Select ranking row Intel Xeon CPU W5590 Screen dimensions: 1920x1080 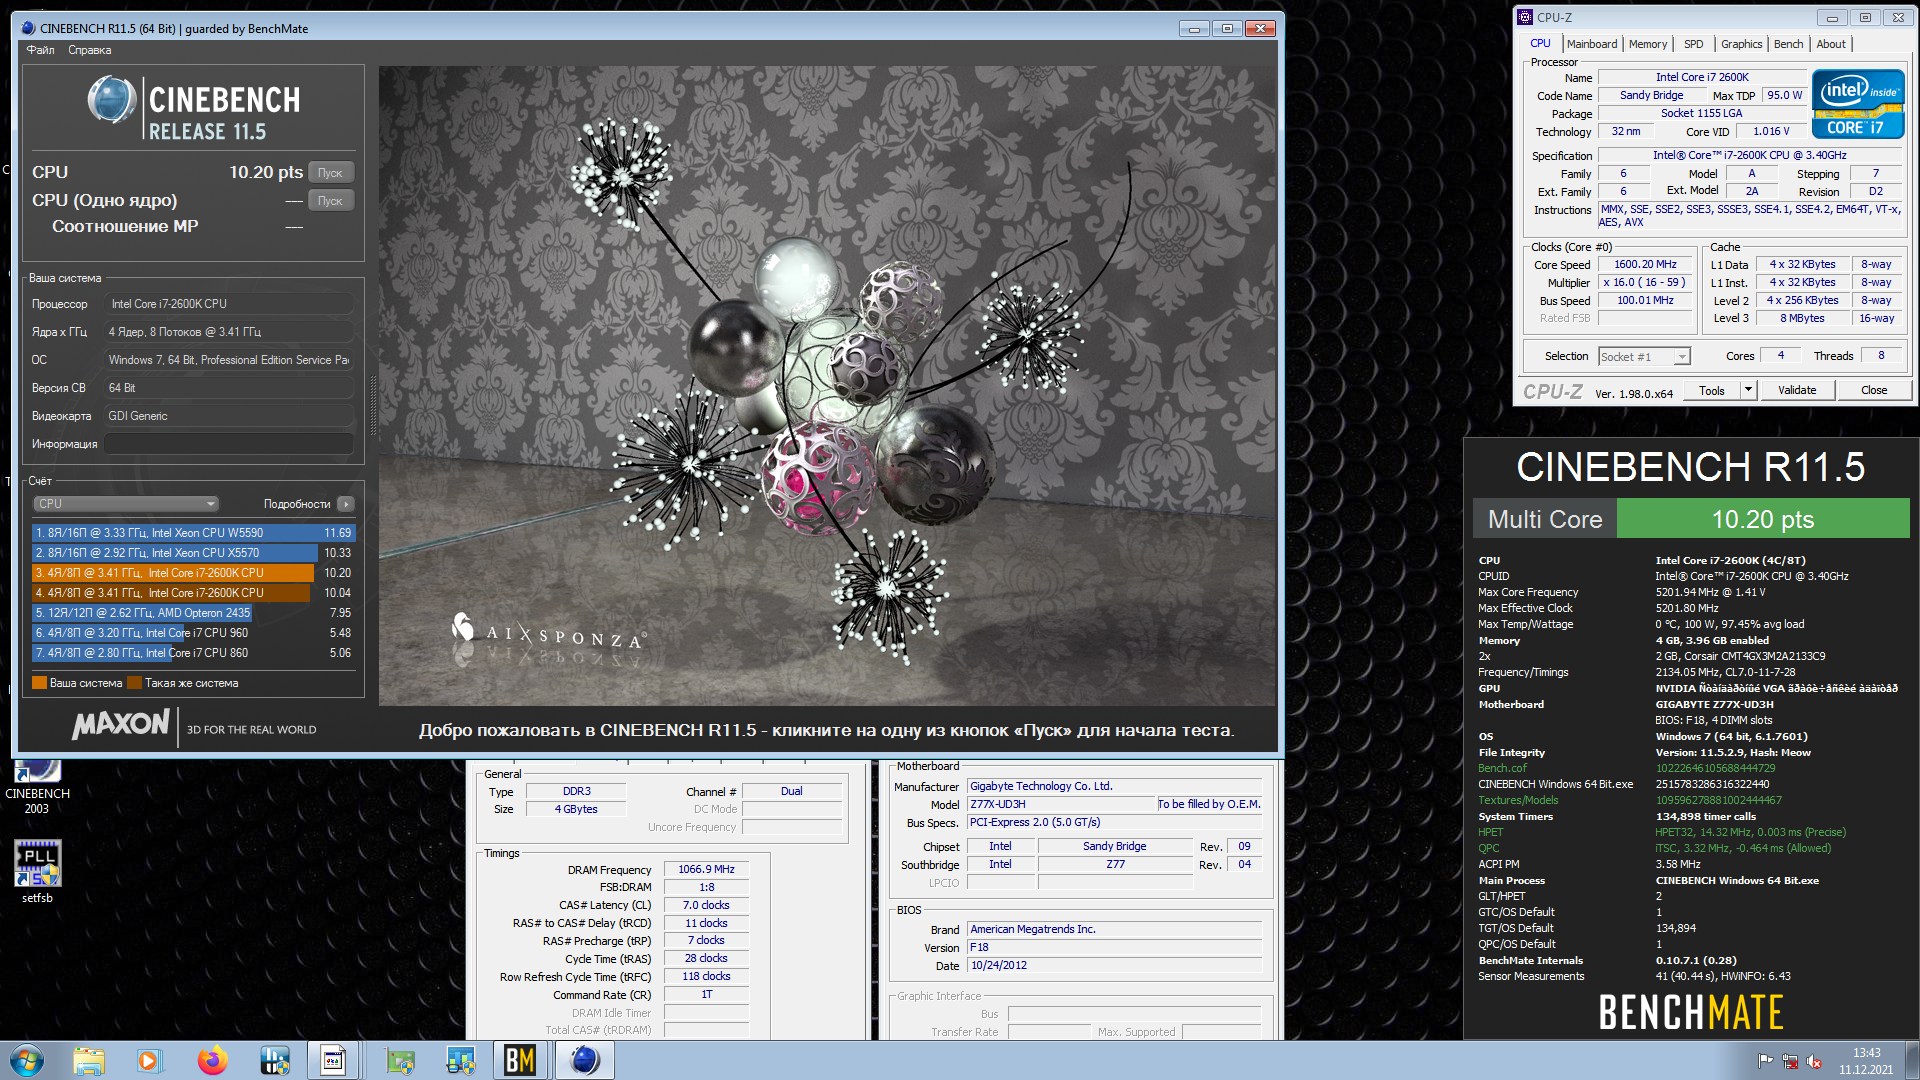pos(192,533)
